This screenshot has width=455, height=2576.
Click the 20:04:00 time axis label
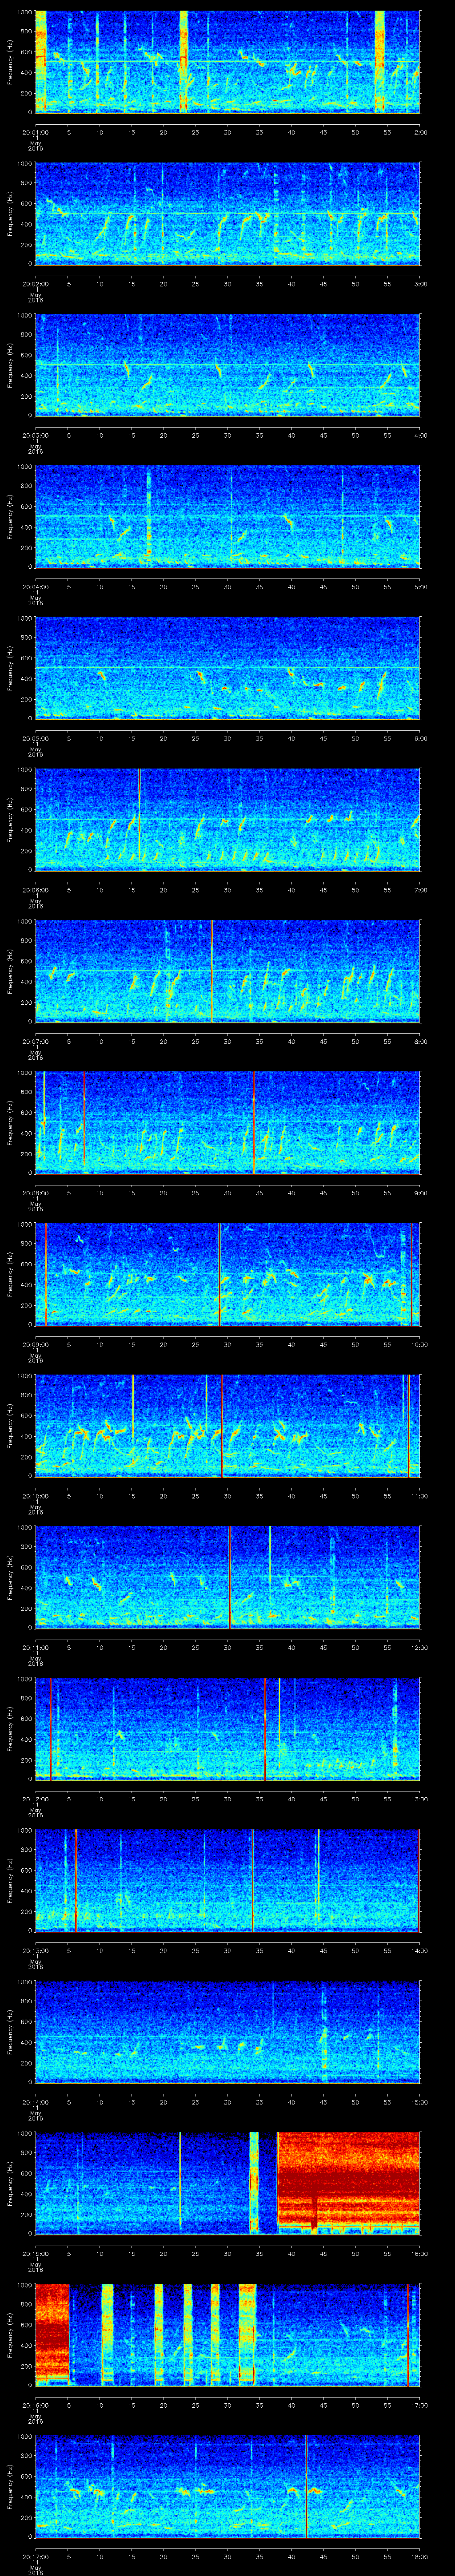35,586
